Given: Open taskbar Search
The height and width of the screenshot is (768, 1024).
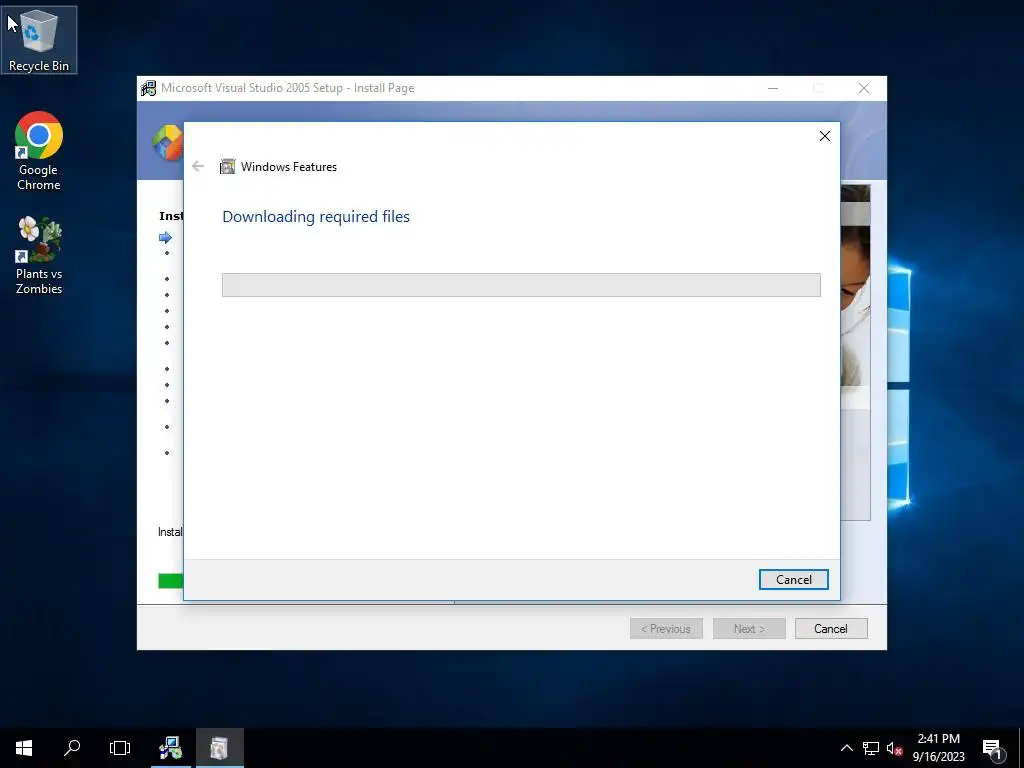Looking at the screenshot, I should 72,748.
